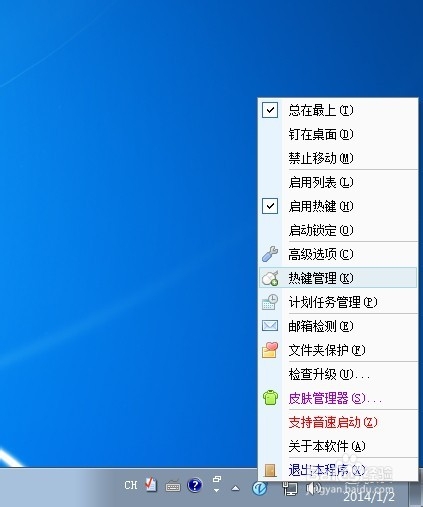Open 关于本软件 (A) entry
The height and width of the screenshot is (507, 423).
coord(338,446)
